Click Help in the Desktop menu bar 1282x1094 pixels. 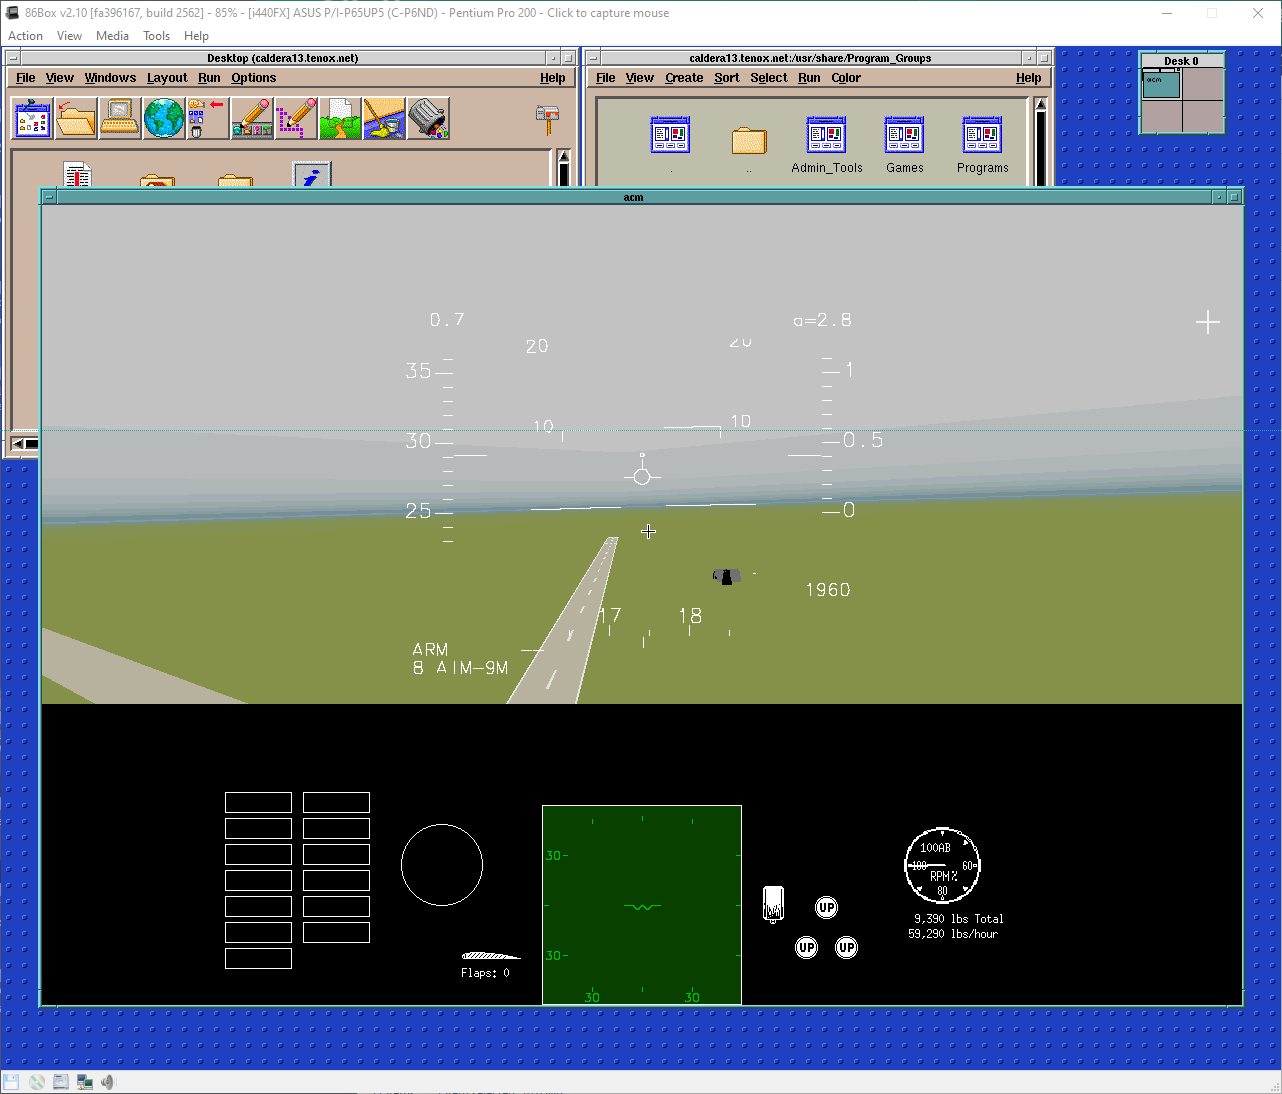point(552,77)
